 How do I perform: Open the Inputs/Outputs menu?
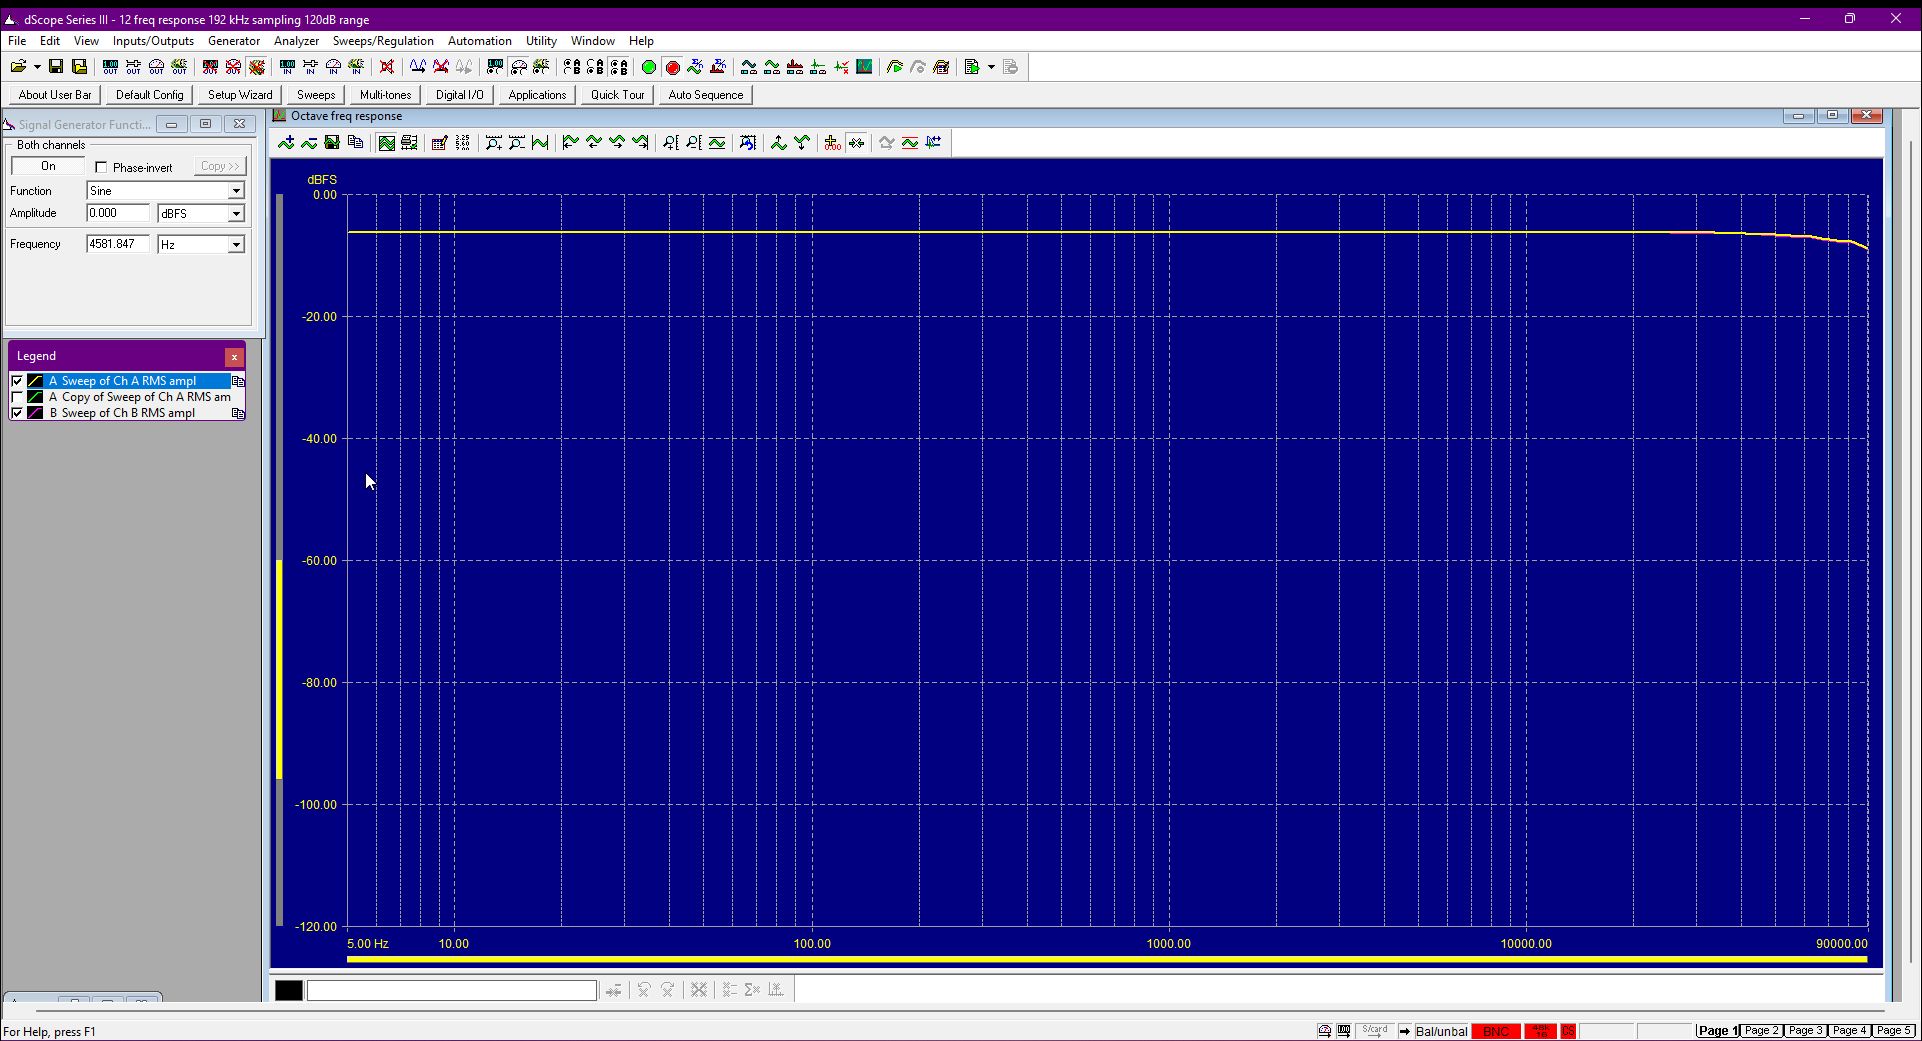[153, 41]
